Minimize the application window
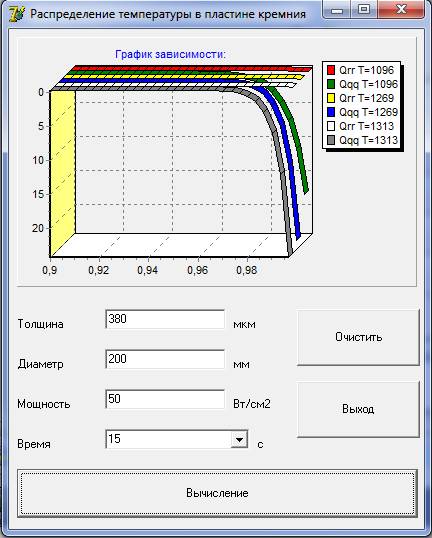The height and width of the screenshot is (538, 432). (337, 9)
